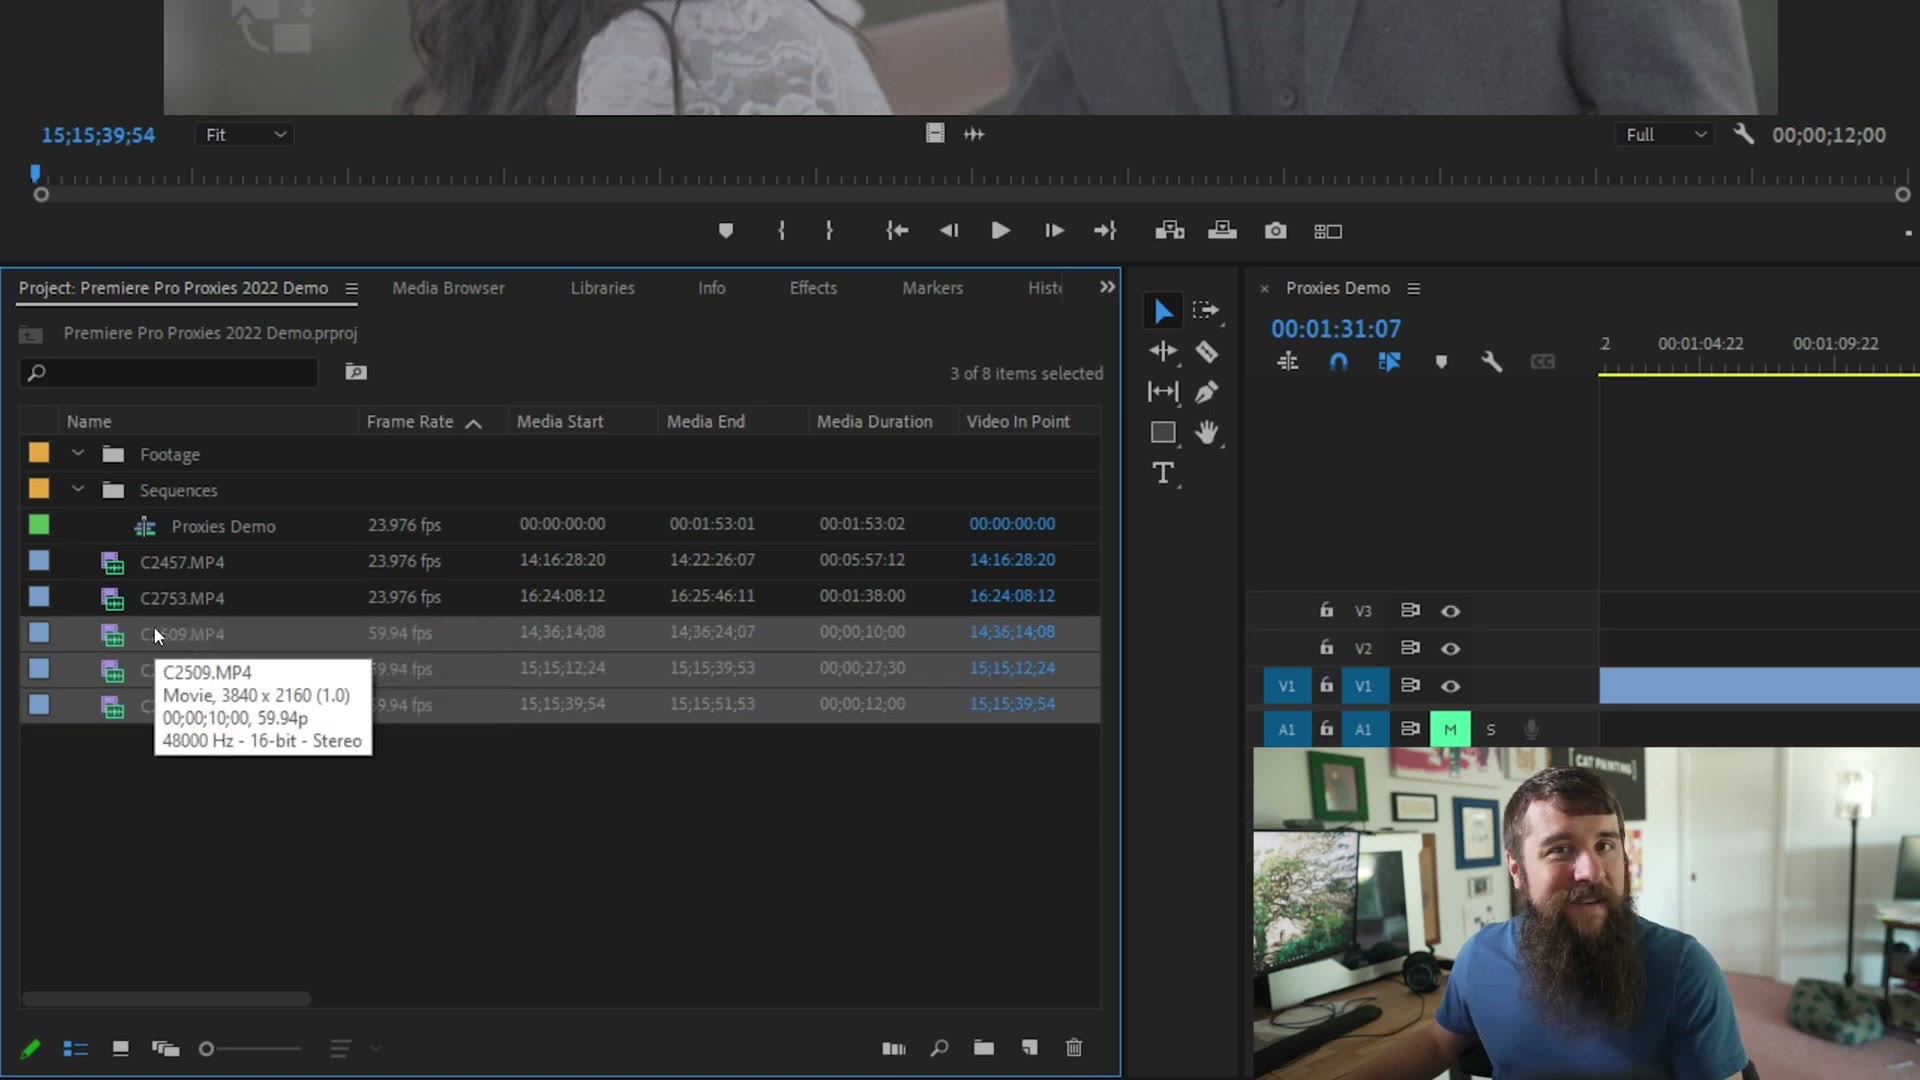Go to In point in monitor
This screenshot has width=1920, height=1080.
click(x=897, y=231)
